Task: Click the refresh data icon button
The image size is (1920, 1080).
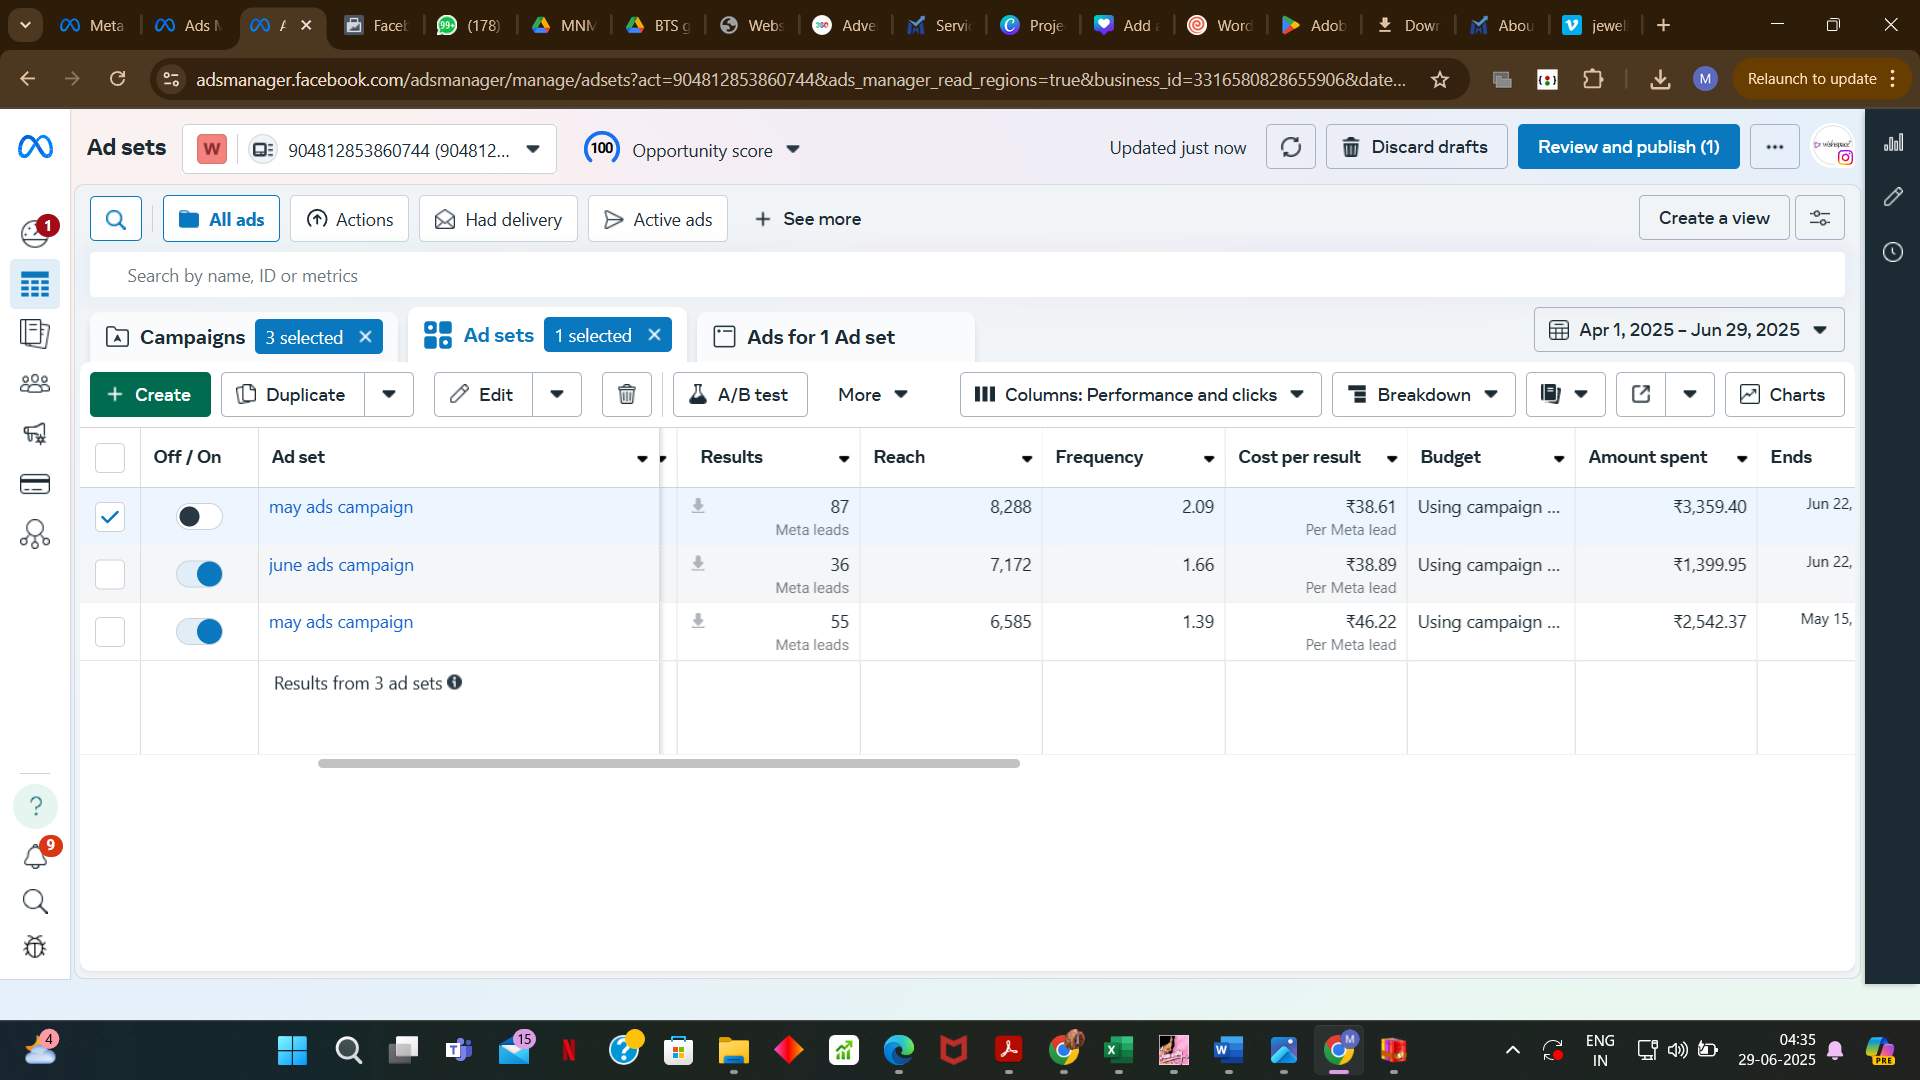Action: coord(1291,147)
